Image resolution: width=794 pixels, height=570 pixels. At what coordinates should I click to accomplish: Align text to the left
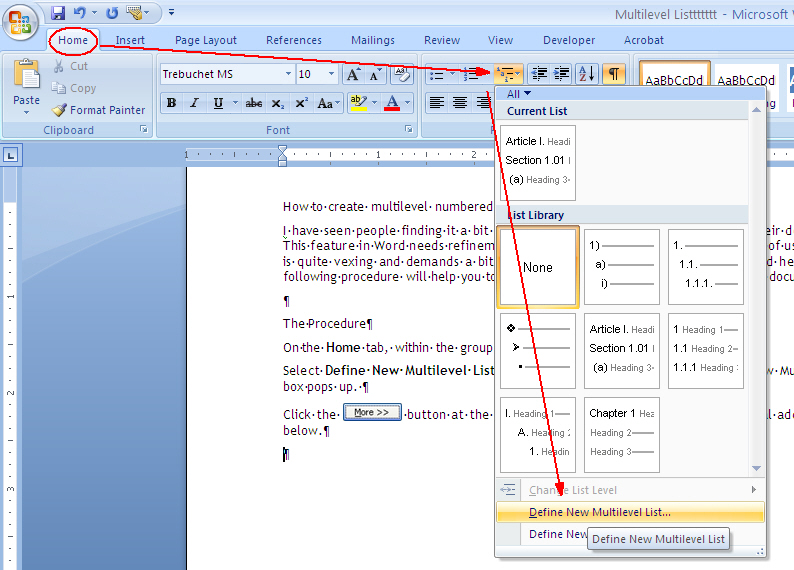436,103
